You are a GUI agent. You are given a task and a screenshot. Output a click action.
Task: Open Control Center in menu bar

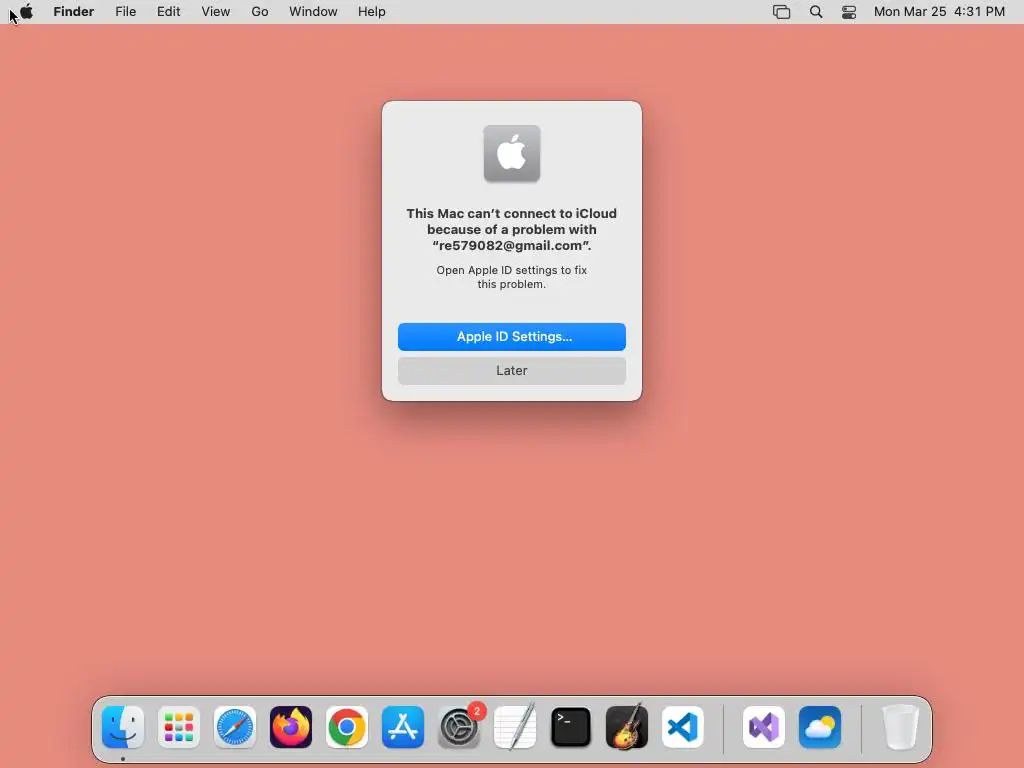(x=849, y=12)
